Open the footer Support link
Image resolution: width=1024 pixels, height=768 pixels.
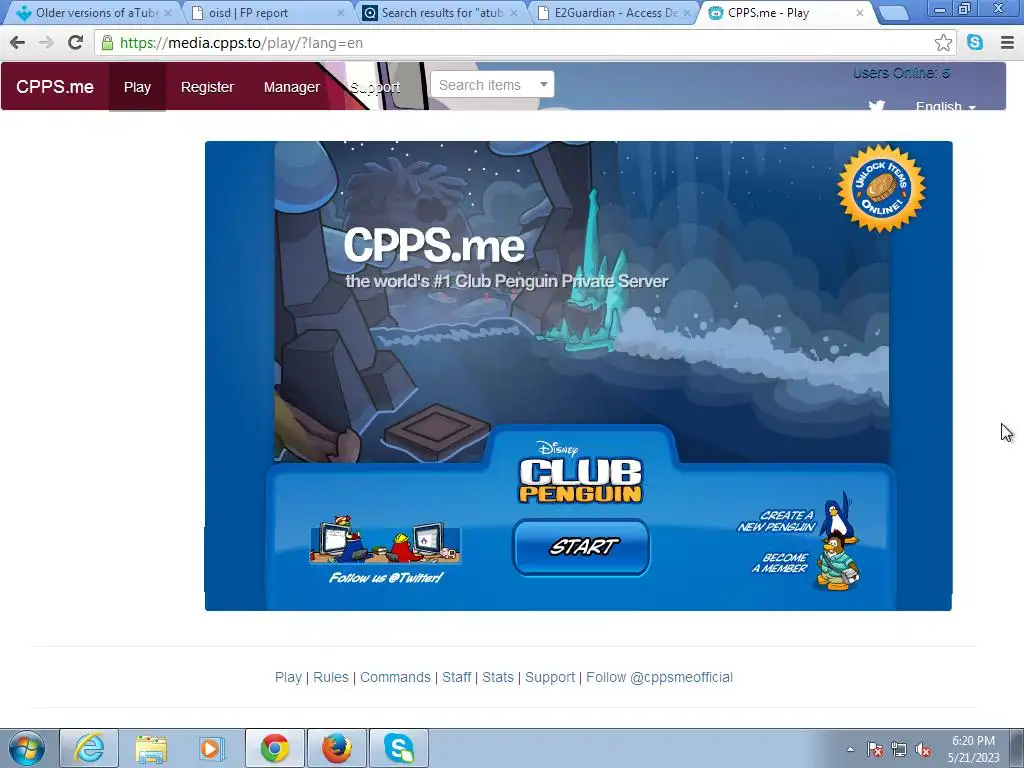[550, 677]
